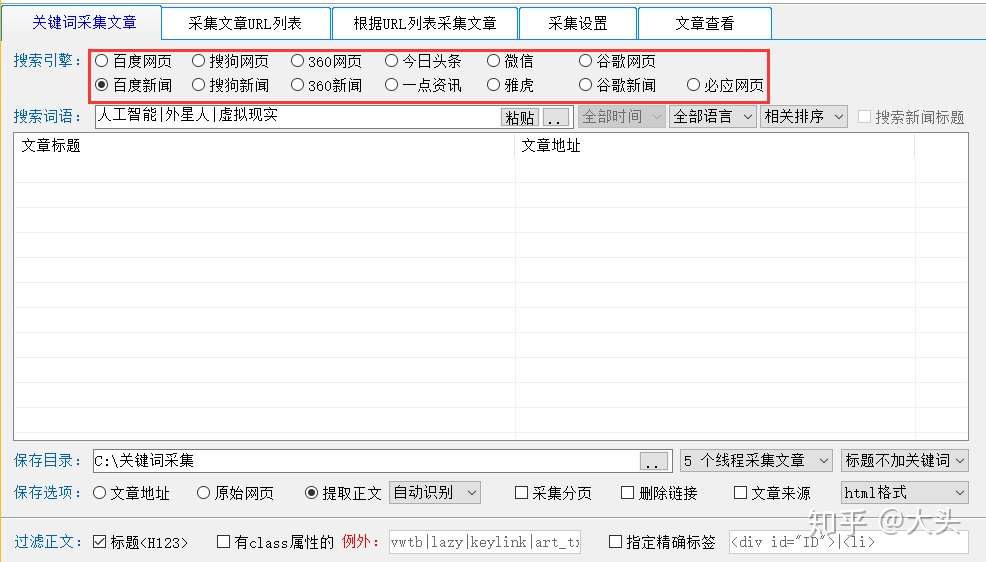Select the 百度网页 search engine radio
Image resolution: width=986 pixels, height=562 pixels.
coord(101,61)
